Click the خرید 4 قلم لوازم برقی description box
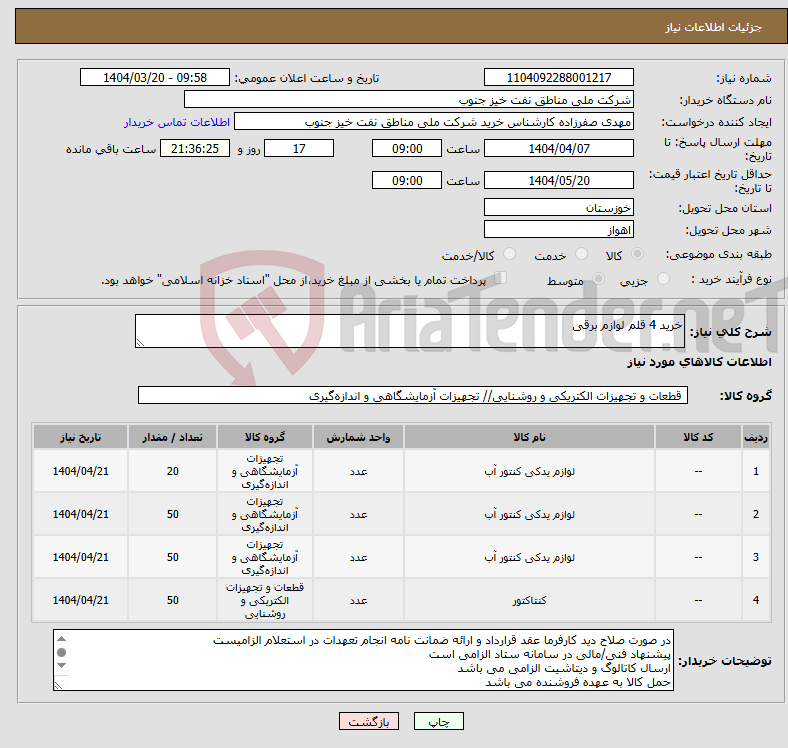The image size is (788, 748). click(410, 331)
